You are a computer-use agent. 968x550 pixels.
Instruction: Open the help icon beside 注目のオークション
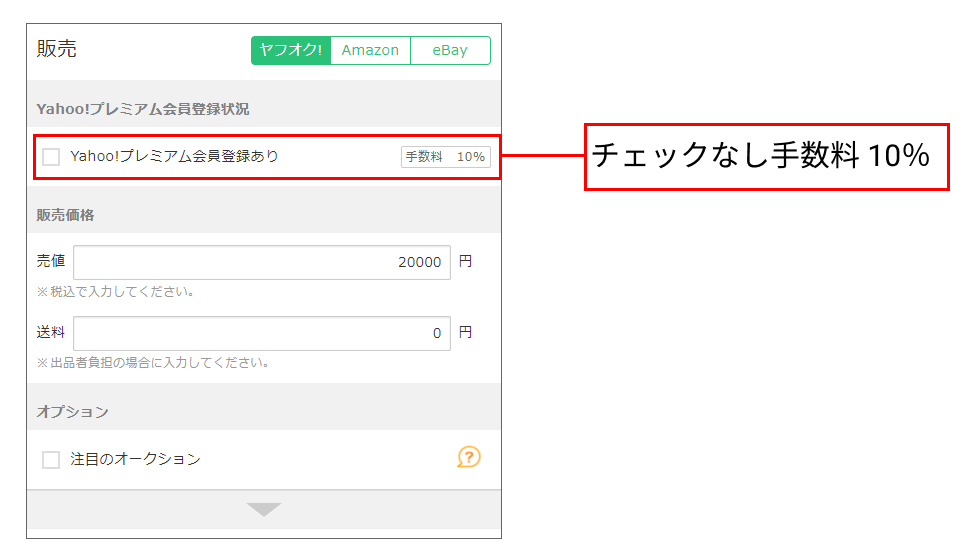469,457
